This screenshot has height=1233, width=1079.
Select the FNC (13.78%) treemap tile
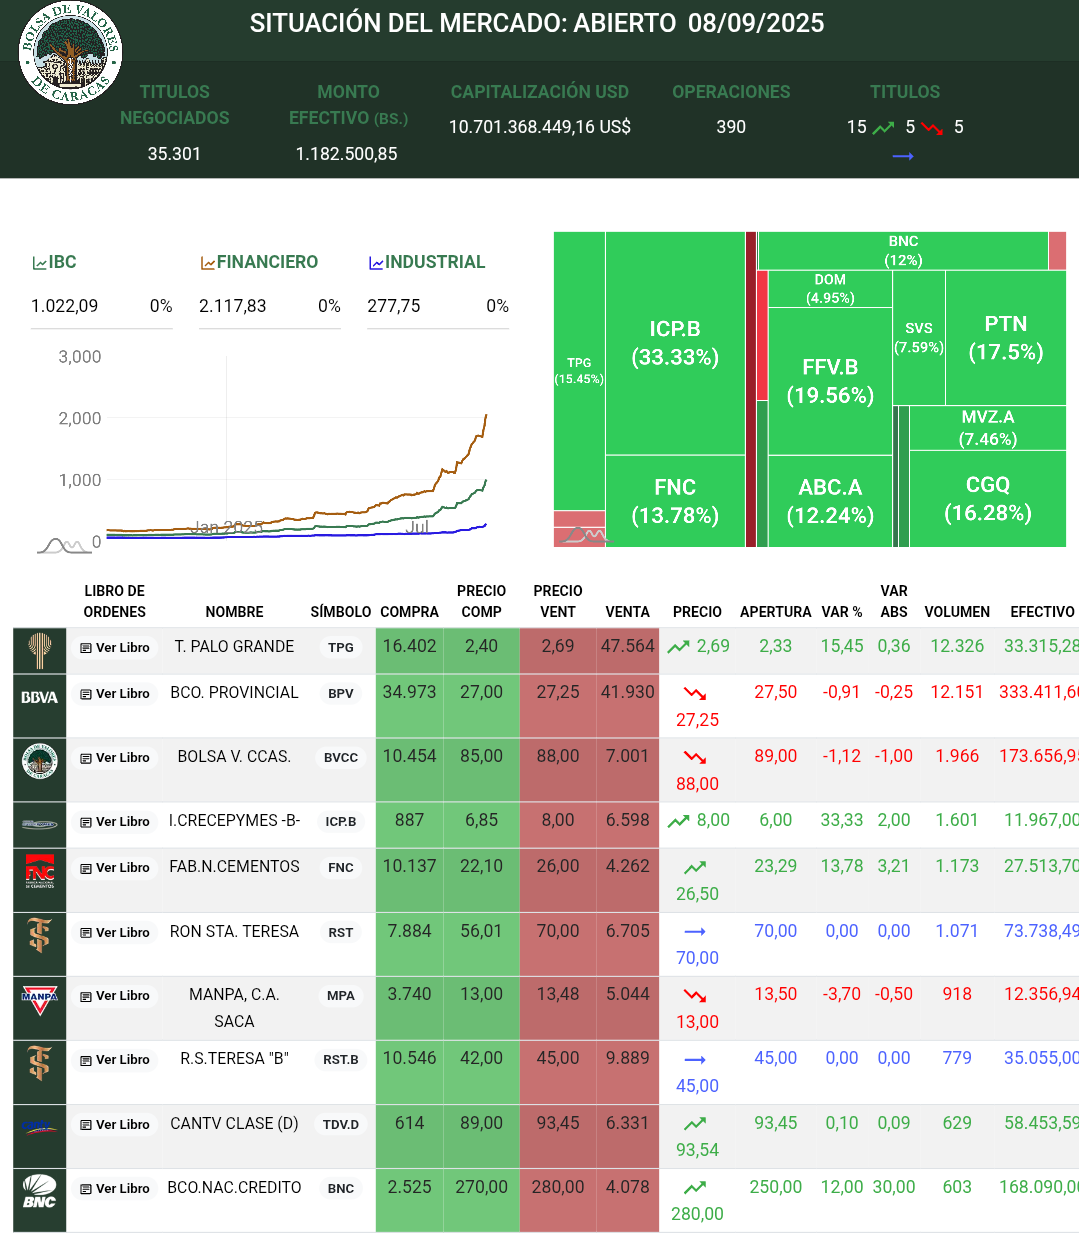[675, 501]
